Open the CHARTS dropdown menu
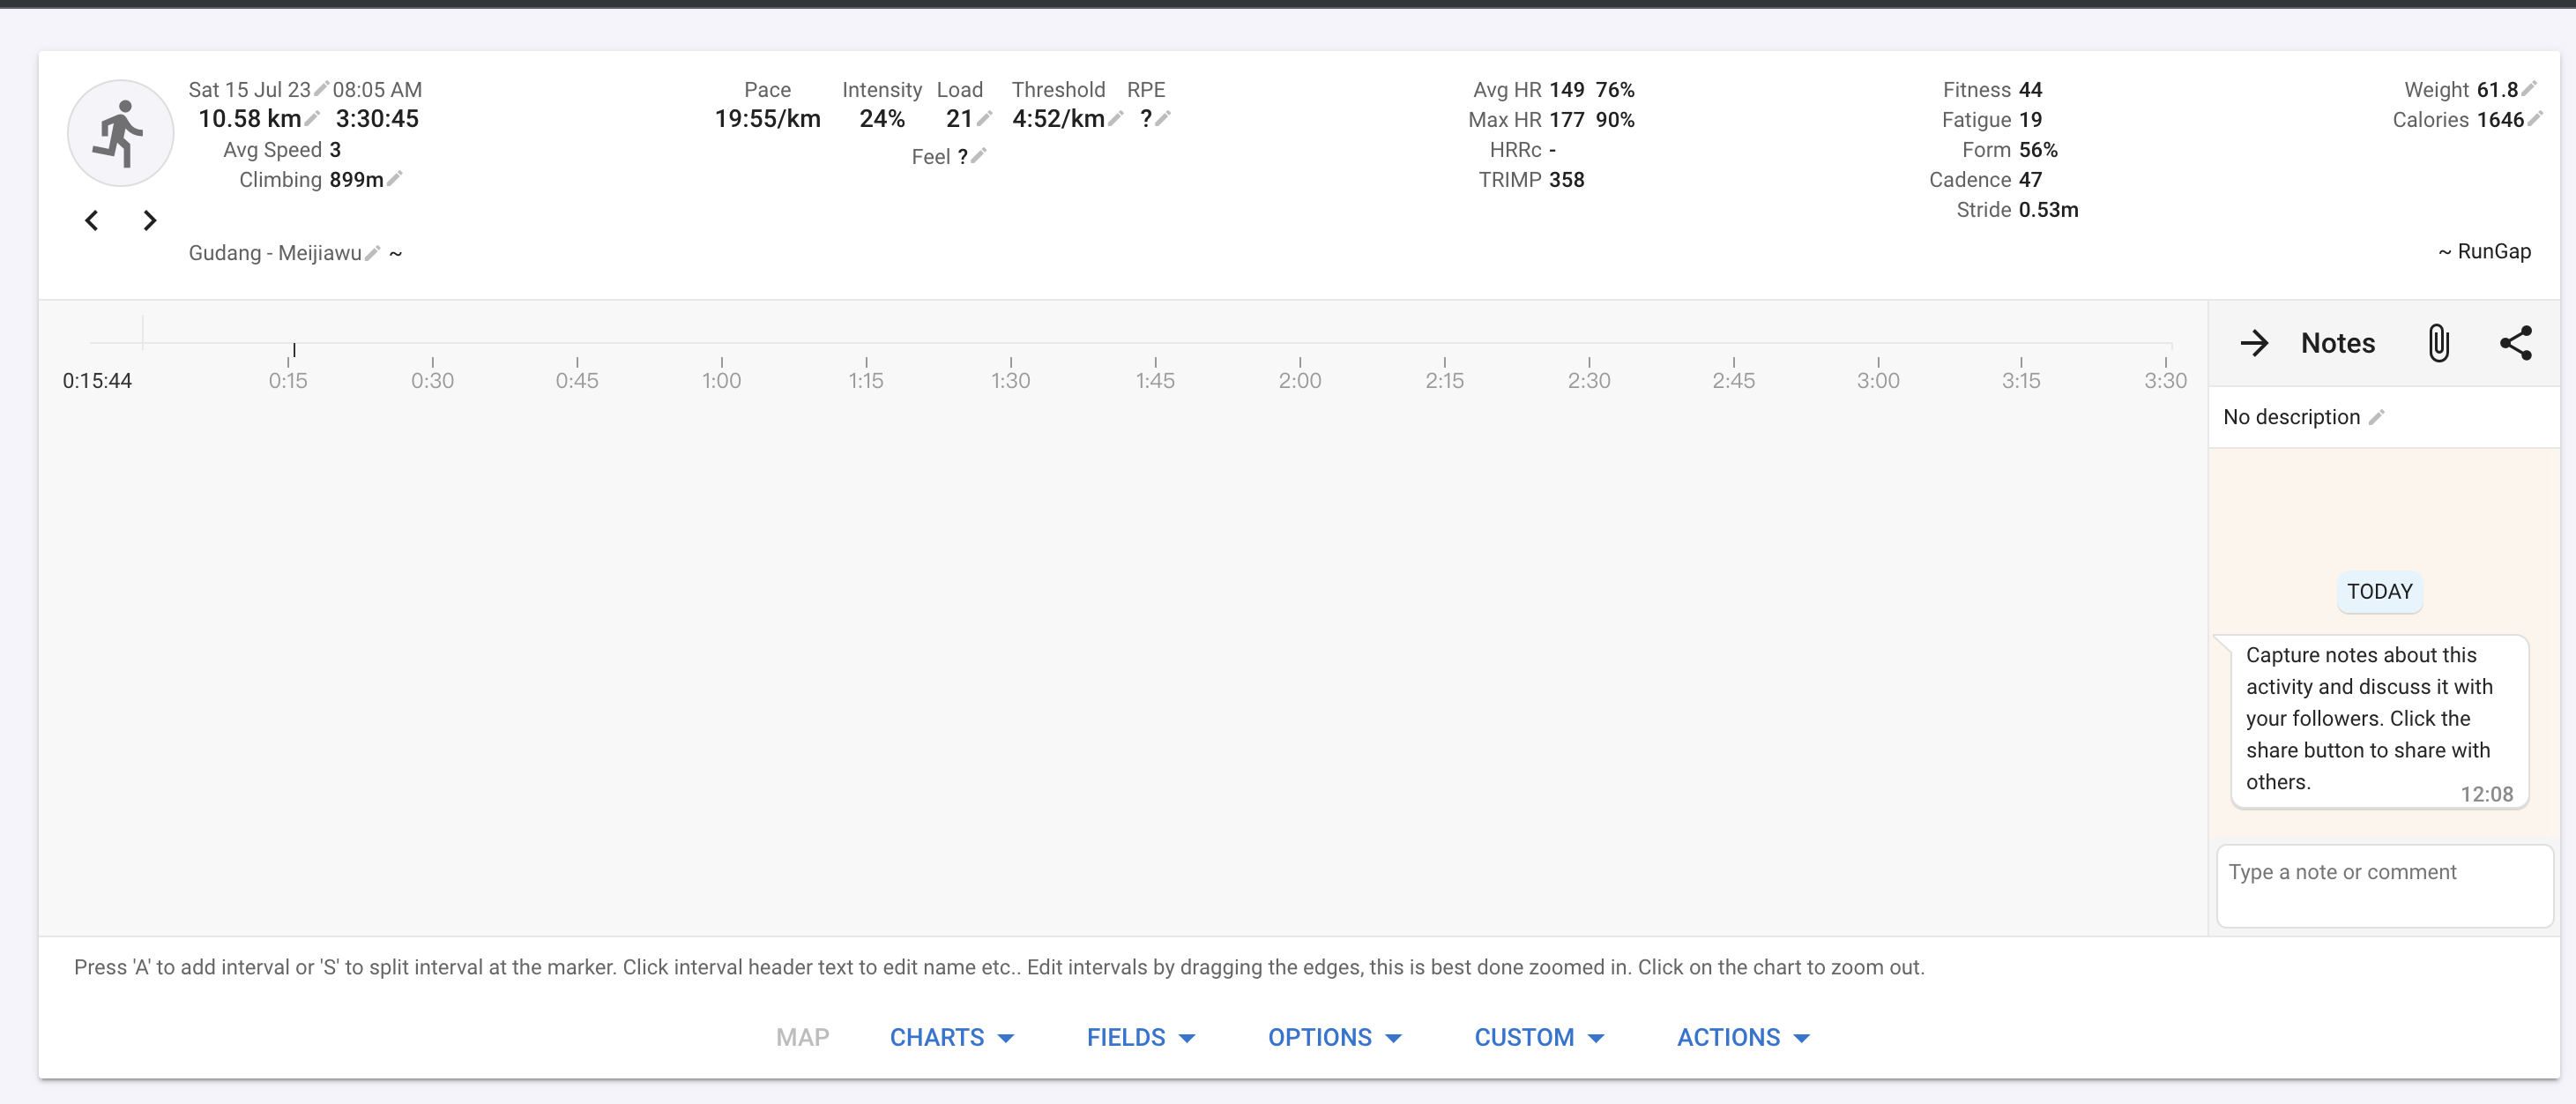Viewport: 2576px width, 1104px height. 952,1037
